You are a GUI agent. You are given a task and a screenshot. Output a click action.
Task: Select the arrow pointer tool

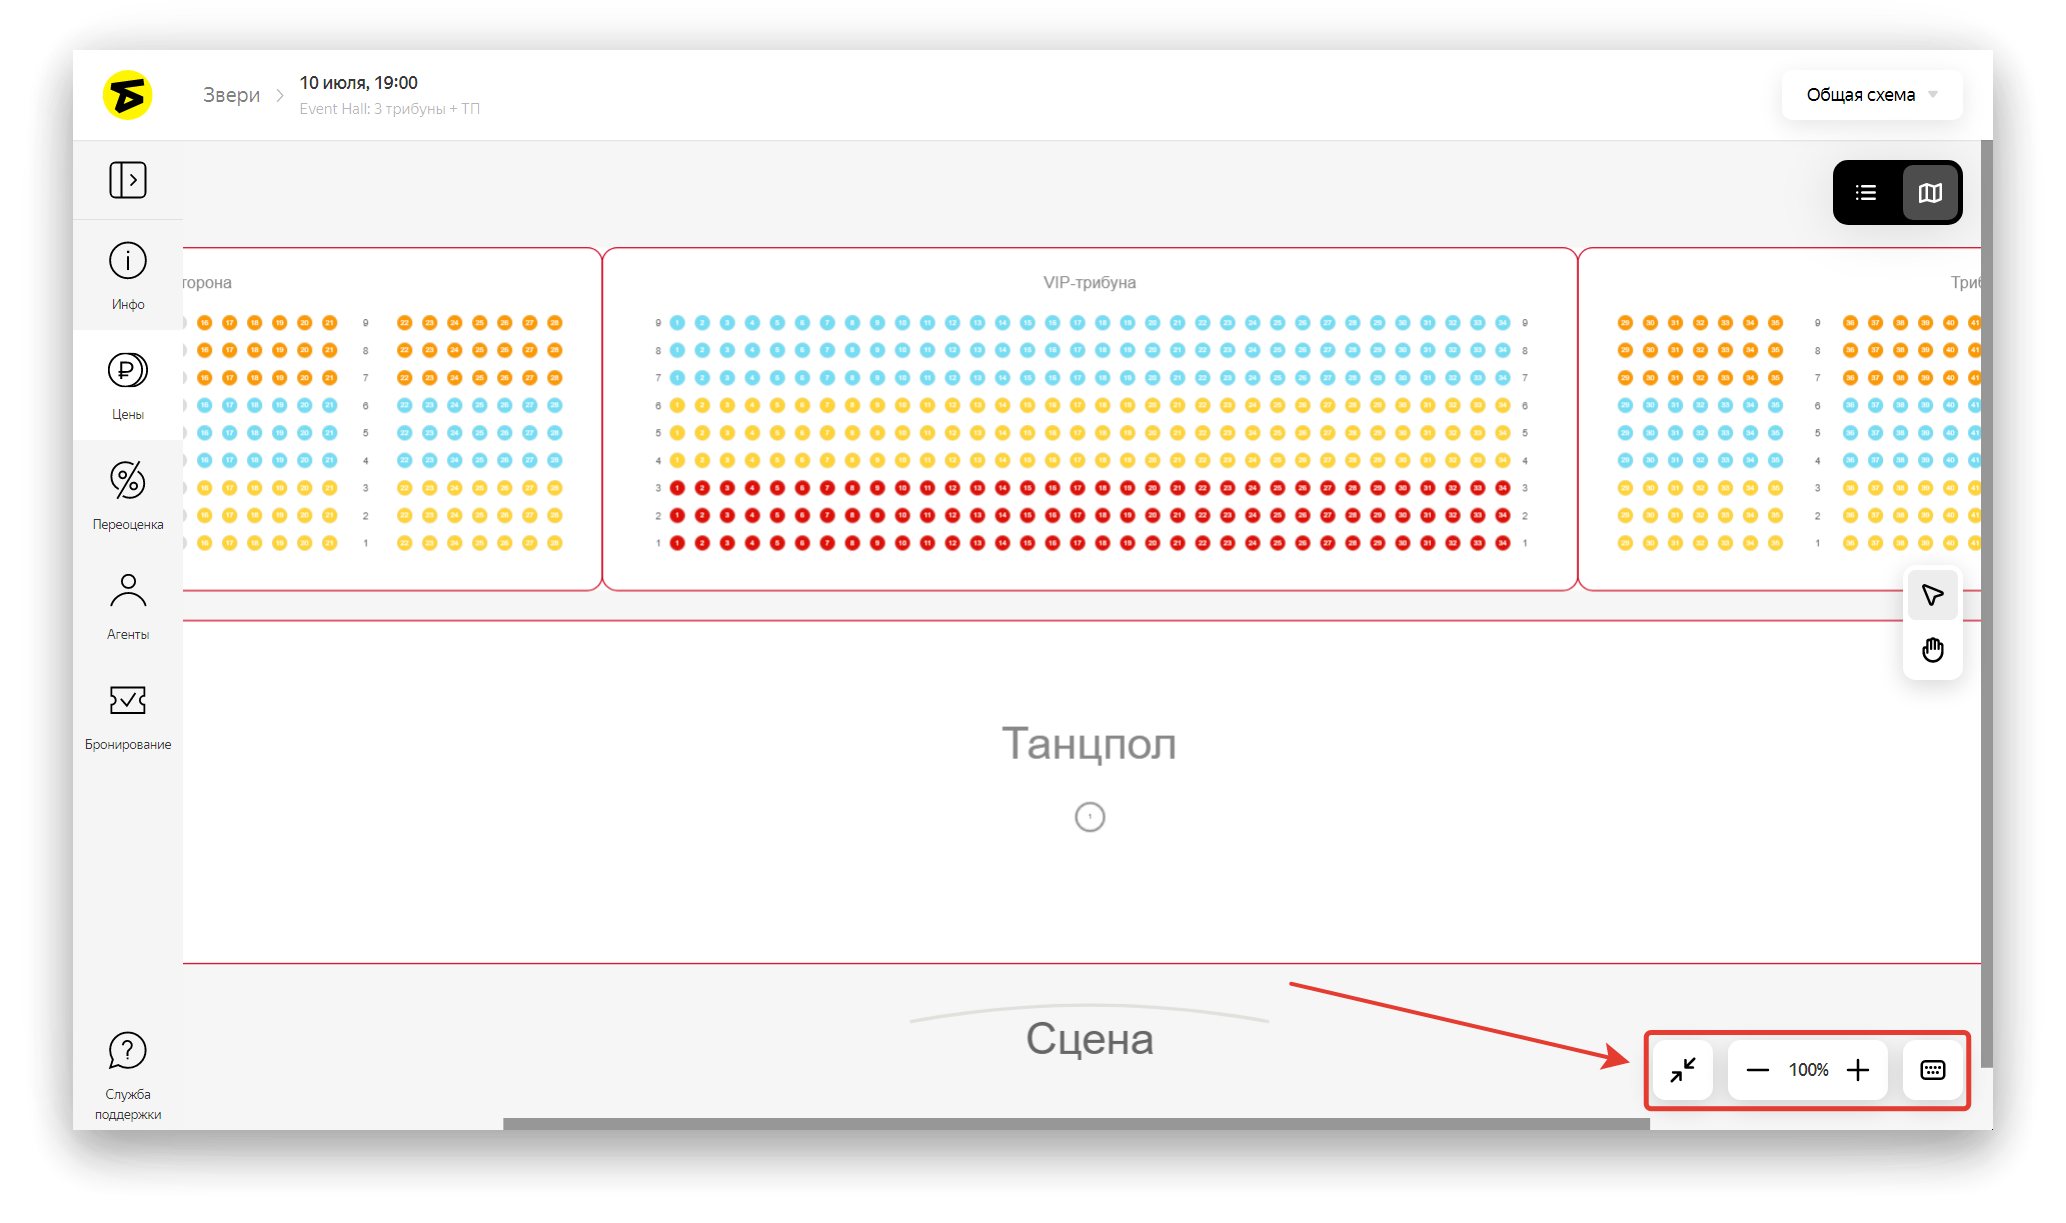coord(1932,596)
